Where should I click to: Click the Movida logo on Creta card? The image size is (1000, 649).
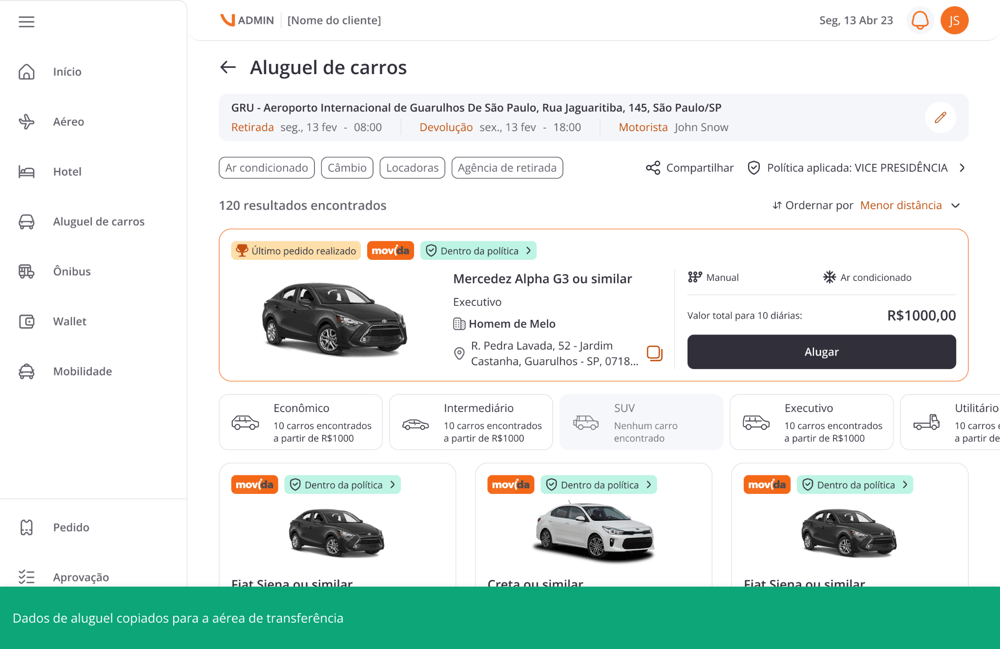pos(510,485)
